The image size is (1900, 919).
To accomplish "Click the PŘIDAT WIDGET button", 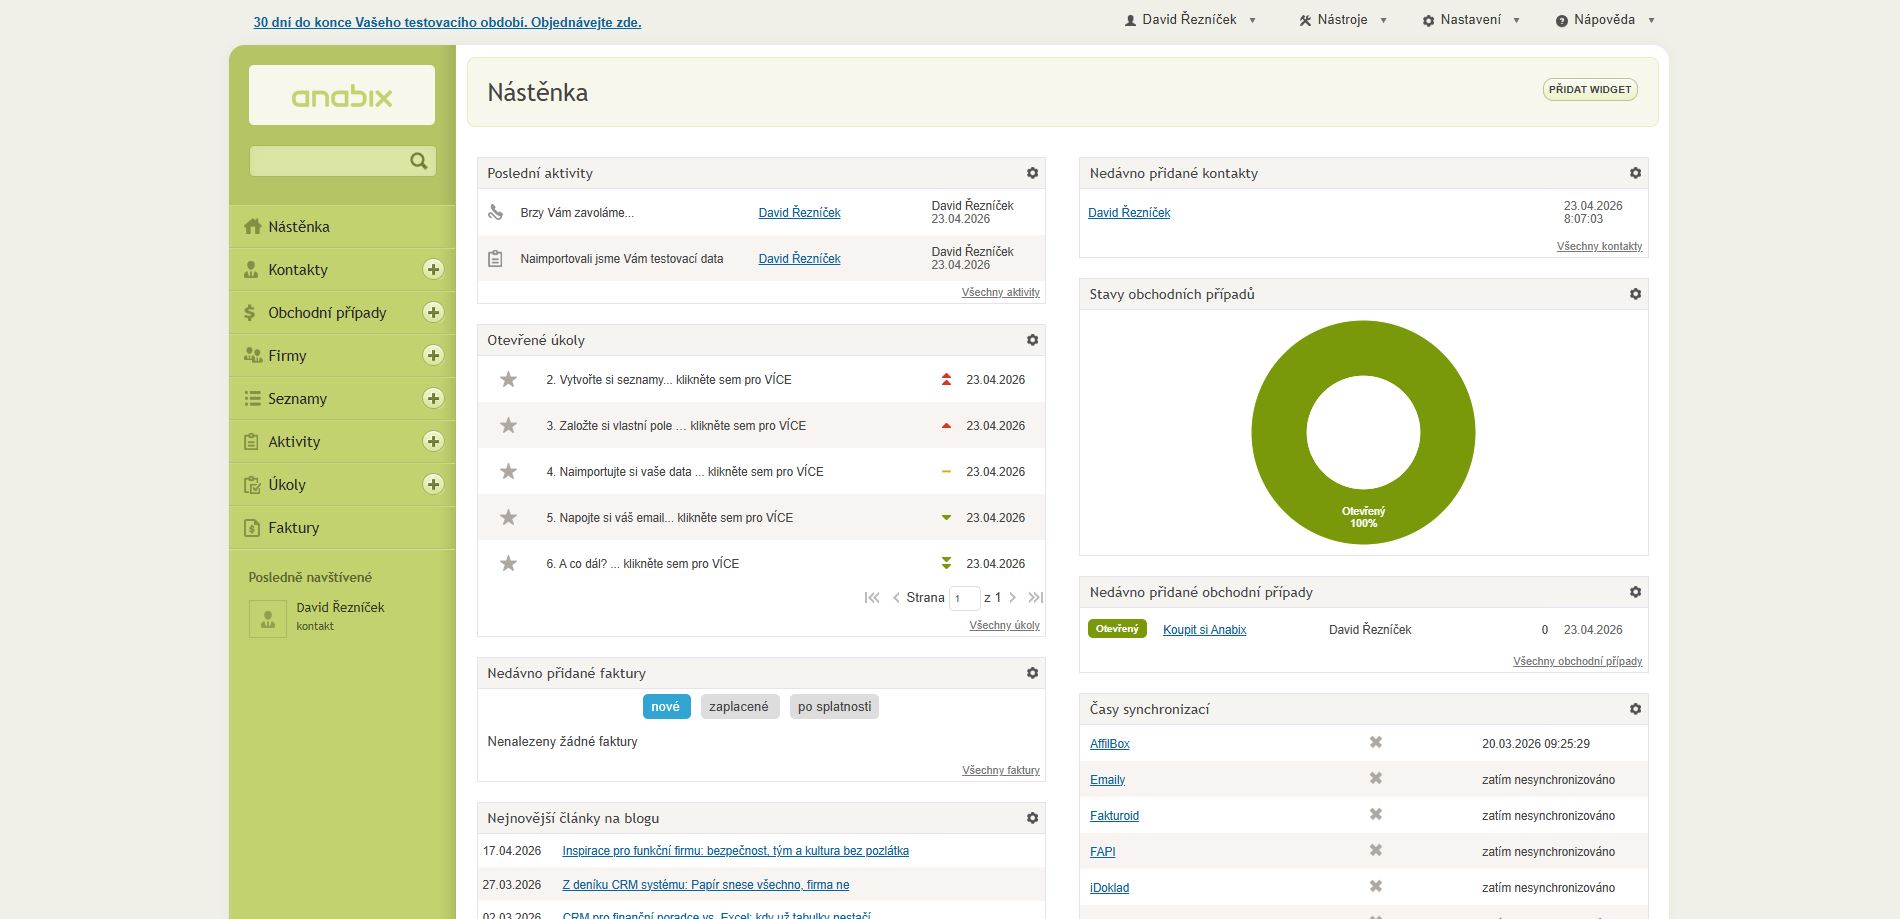I will (x=1590, y=90).
